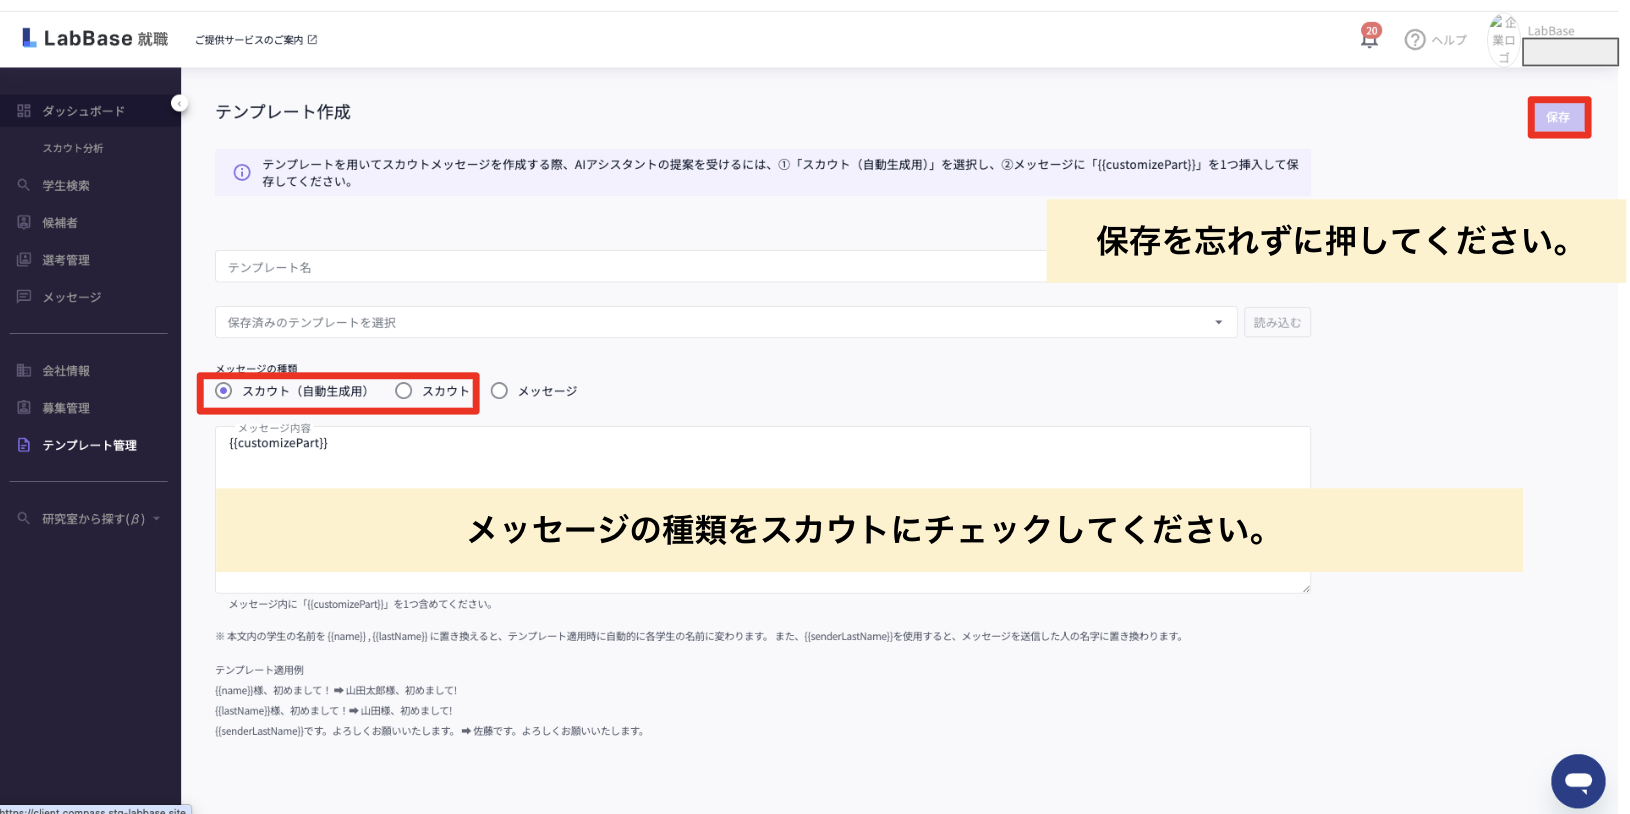1630x814 pixels.
Task: Click the 企業ロゴ company logo avatar
Action: 1503,40
